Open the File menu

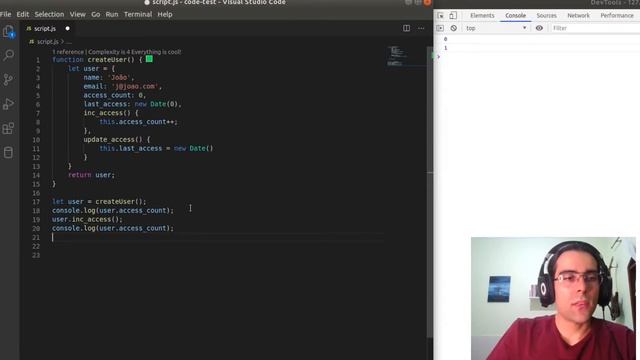6,14
